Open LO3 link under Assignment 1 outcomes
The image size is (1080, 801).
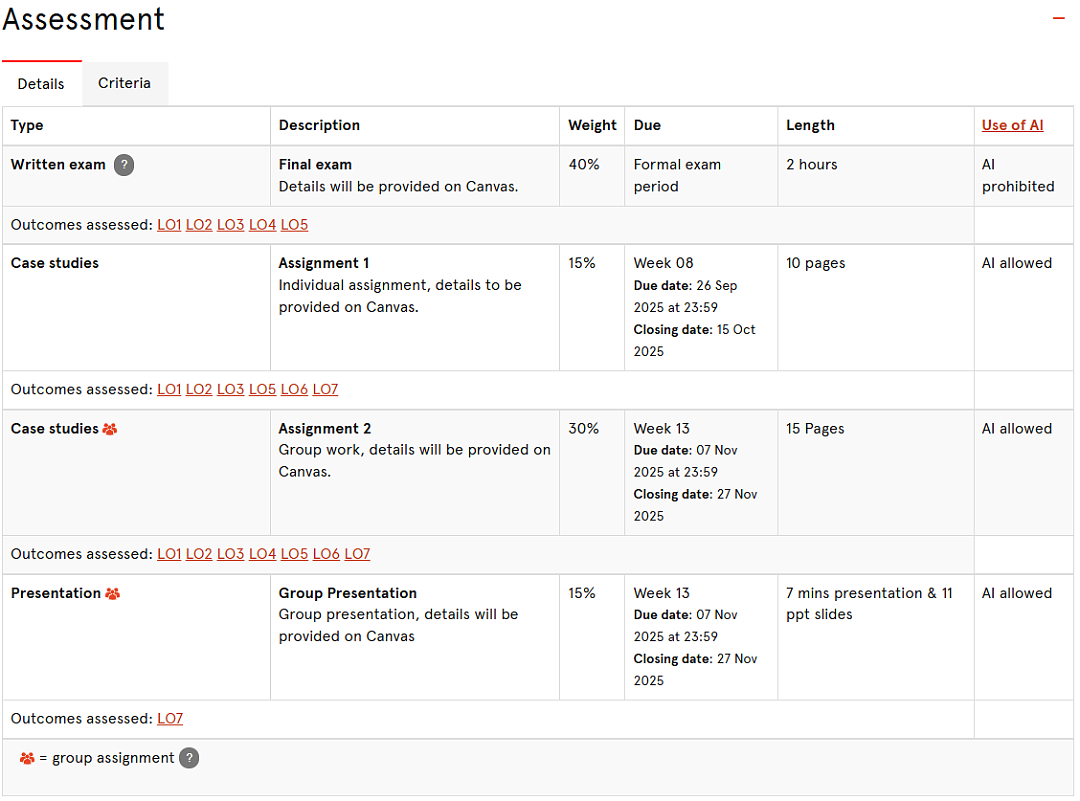pos(231,390)
